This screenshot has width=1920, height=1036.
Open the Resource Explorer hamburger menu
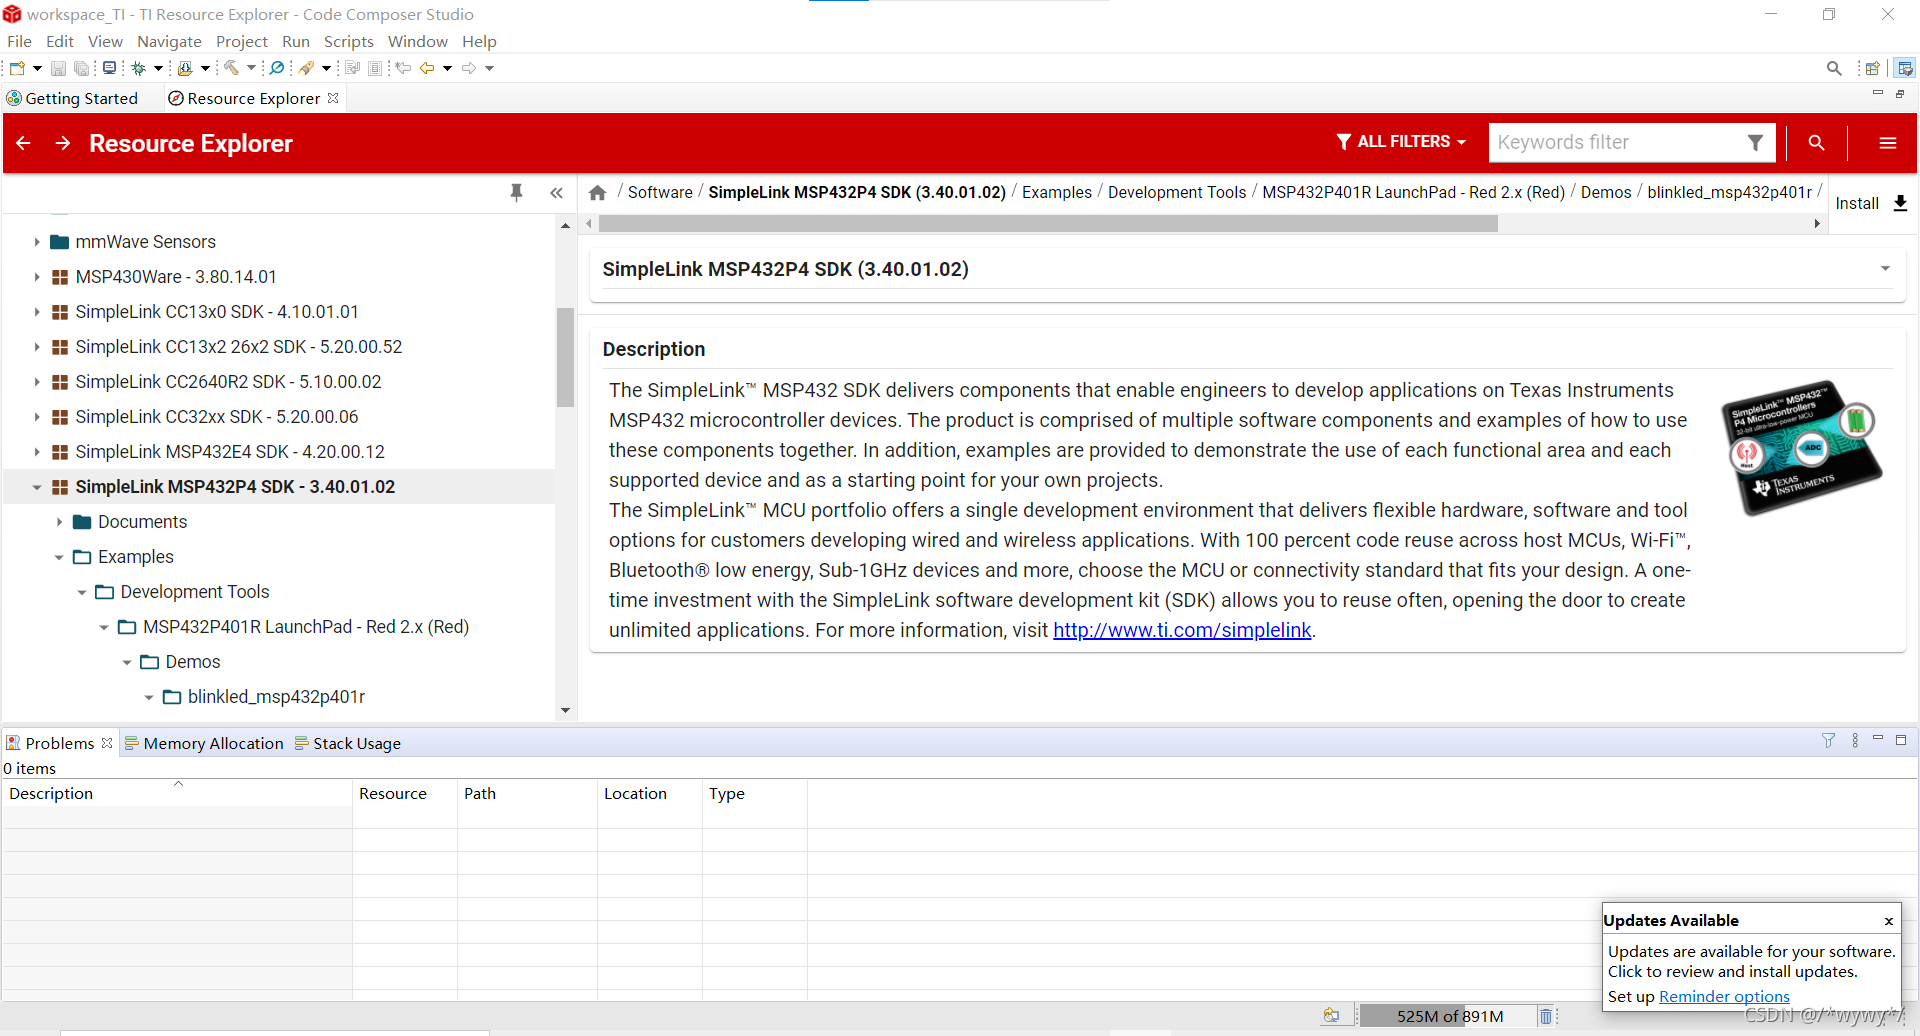coord(1888,143)
